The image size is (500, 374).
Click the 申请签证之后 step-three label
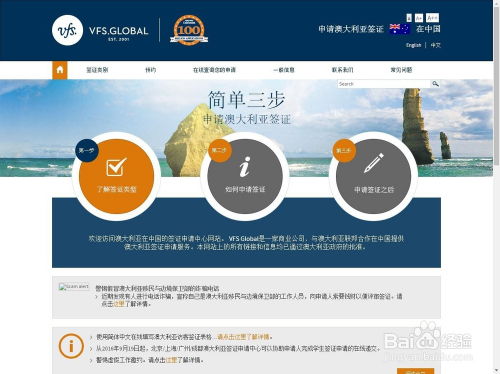pos(374,190)
